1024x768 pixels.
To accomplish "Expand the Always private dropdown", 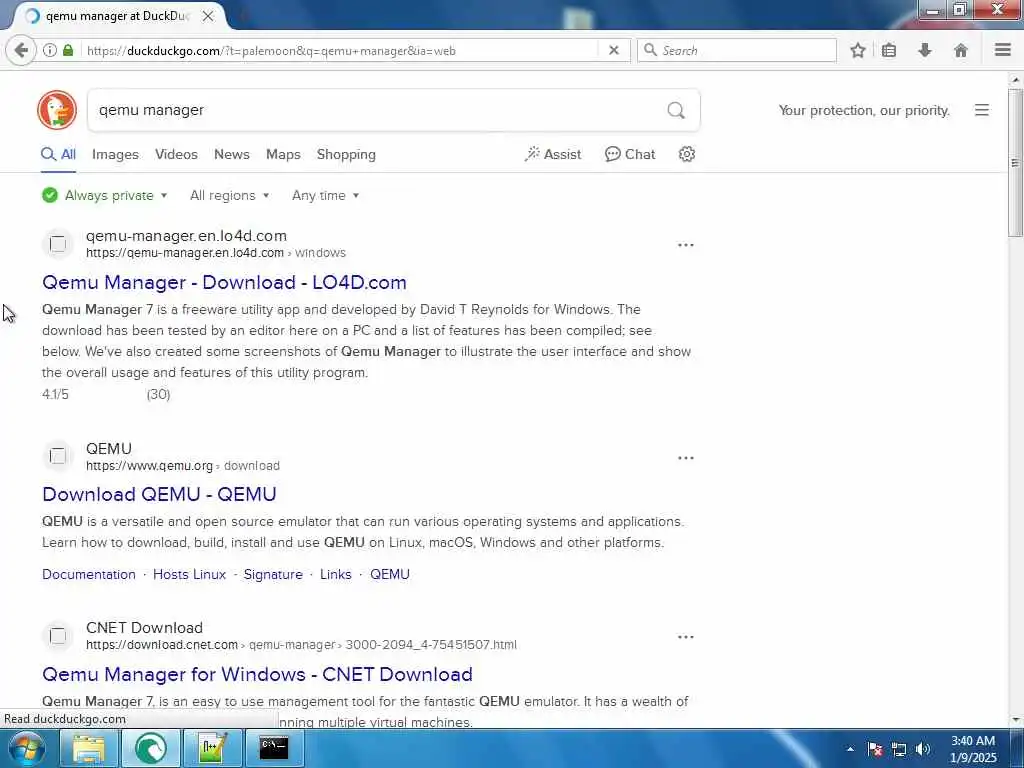I will 104,195.
